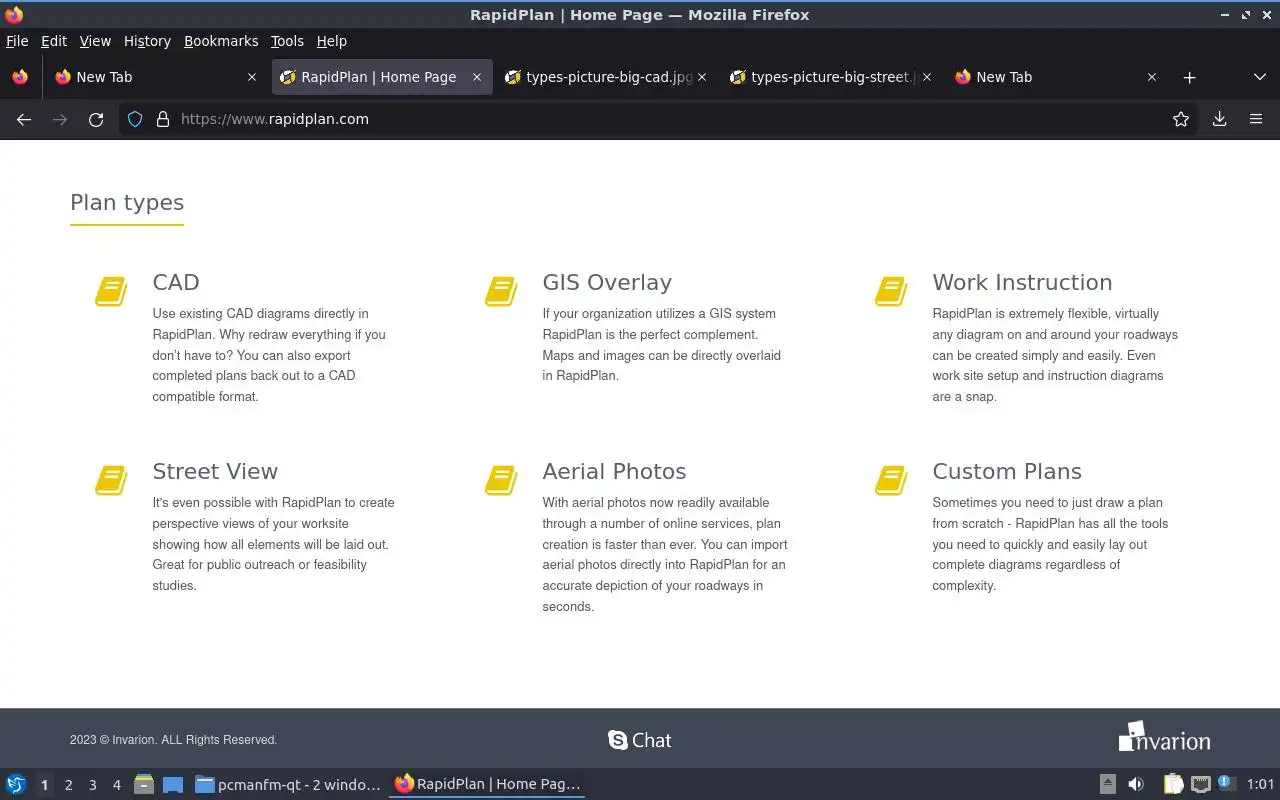The height and width of the screenshot is (800, 1280).
Task: Open the file manager launcher in taskbar
Action: coord(144,785)
